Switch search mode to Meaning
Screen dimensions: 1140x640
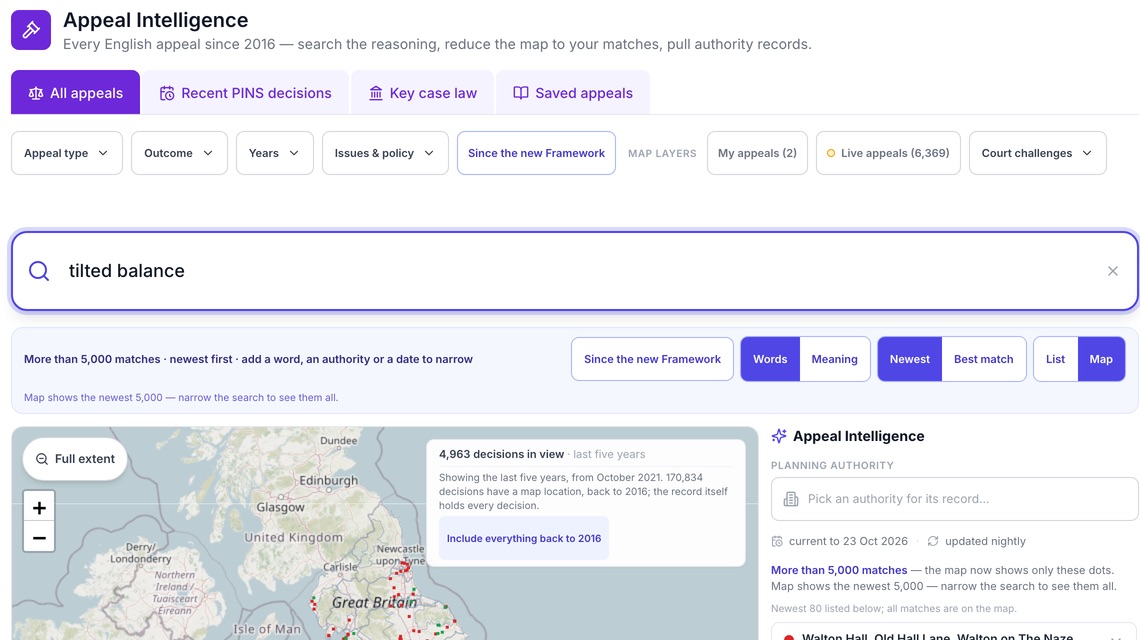pyautogui.click(x=835, y=359)
